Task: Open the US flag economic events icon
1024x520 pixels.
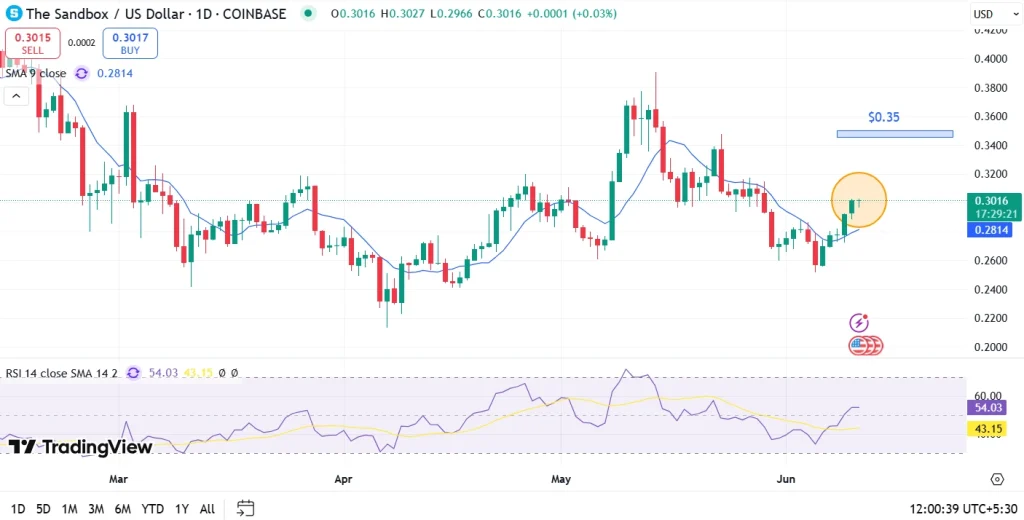Action: 860,346
